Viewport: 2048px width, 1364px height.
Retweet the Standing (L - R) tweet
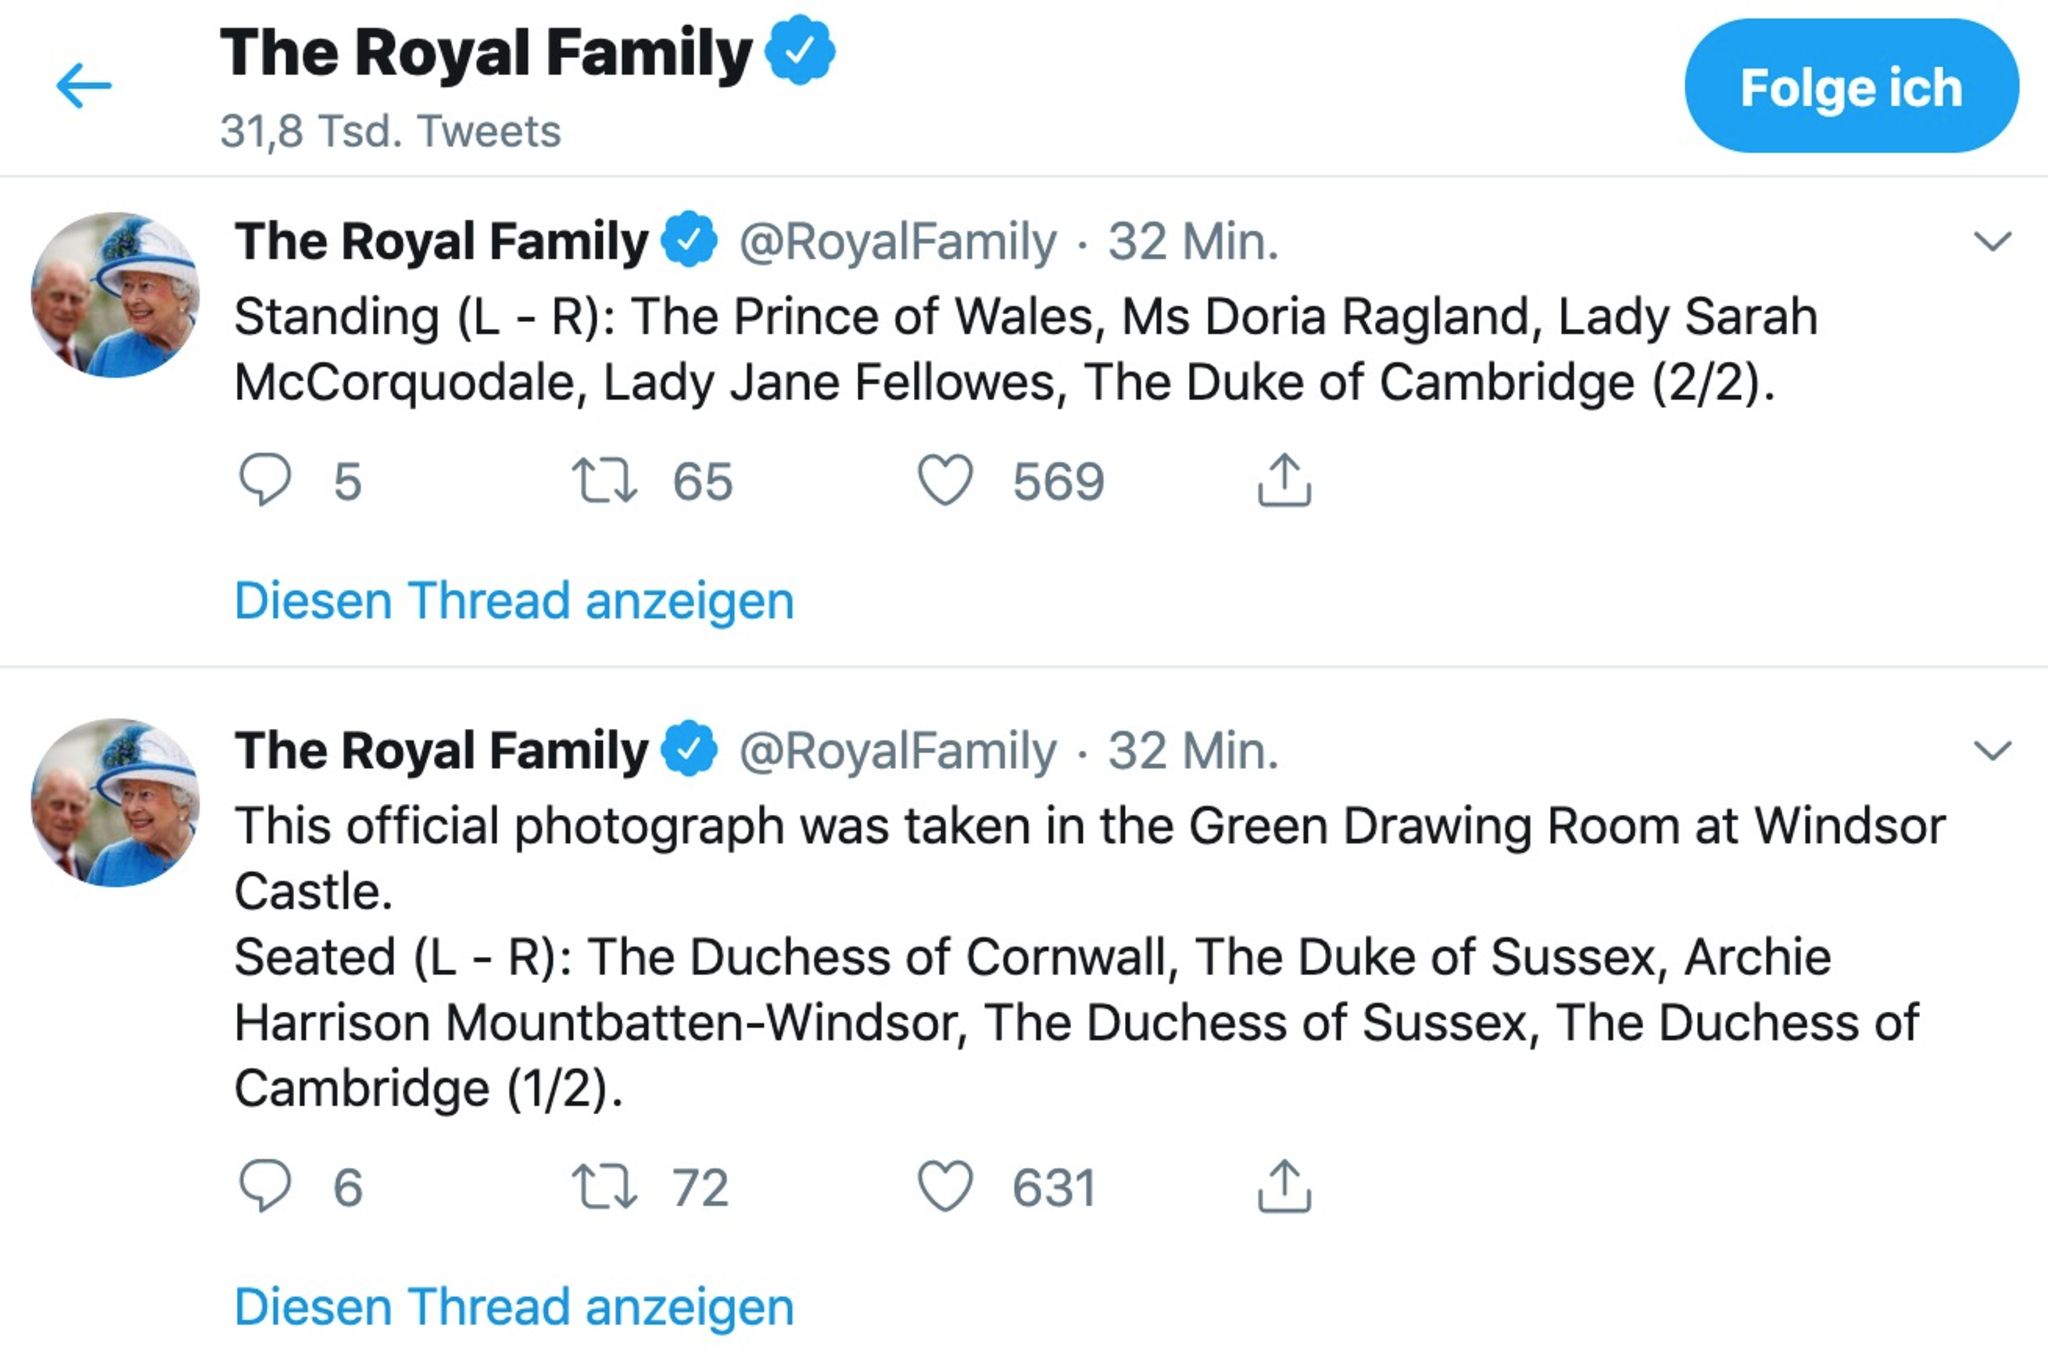(604, 481)
